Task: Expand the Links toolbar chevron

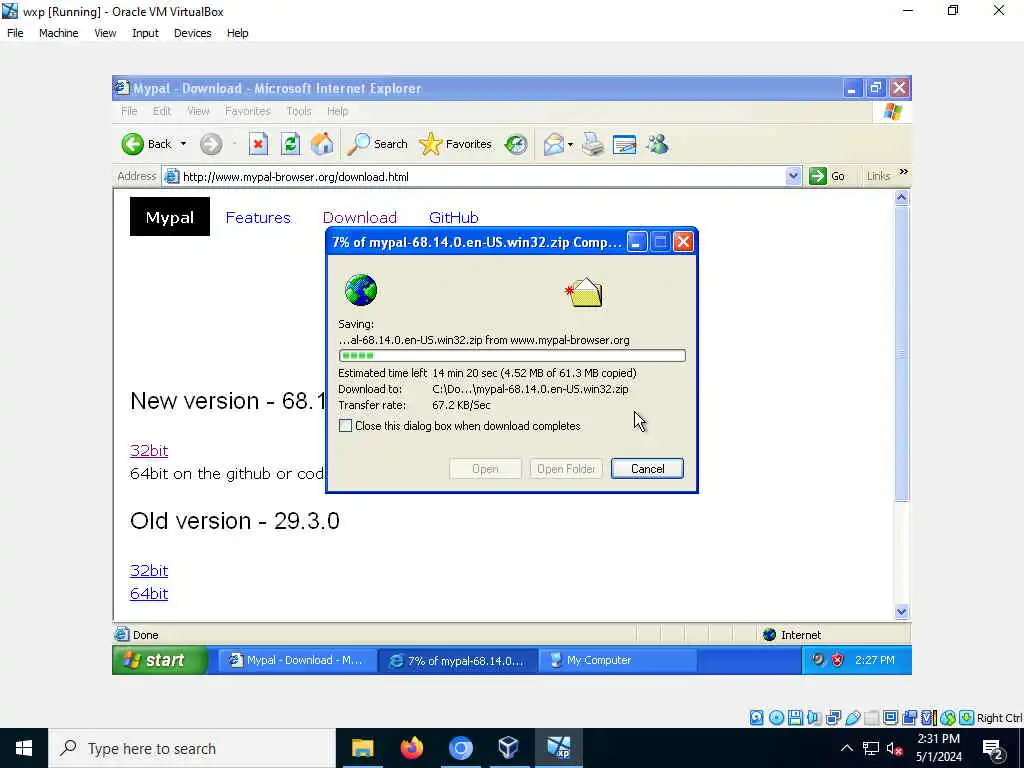Action: pos(904,172)
